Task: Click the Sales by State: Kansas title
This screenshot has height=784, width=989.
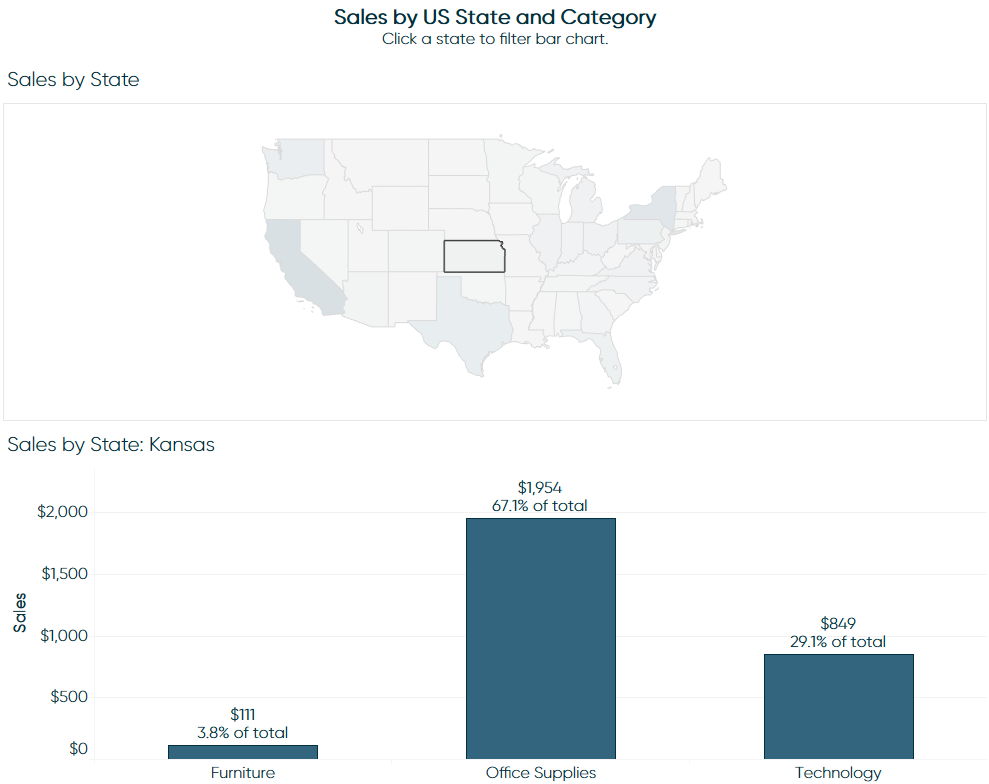Action: click(x=111, y=445)
